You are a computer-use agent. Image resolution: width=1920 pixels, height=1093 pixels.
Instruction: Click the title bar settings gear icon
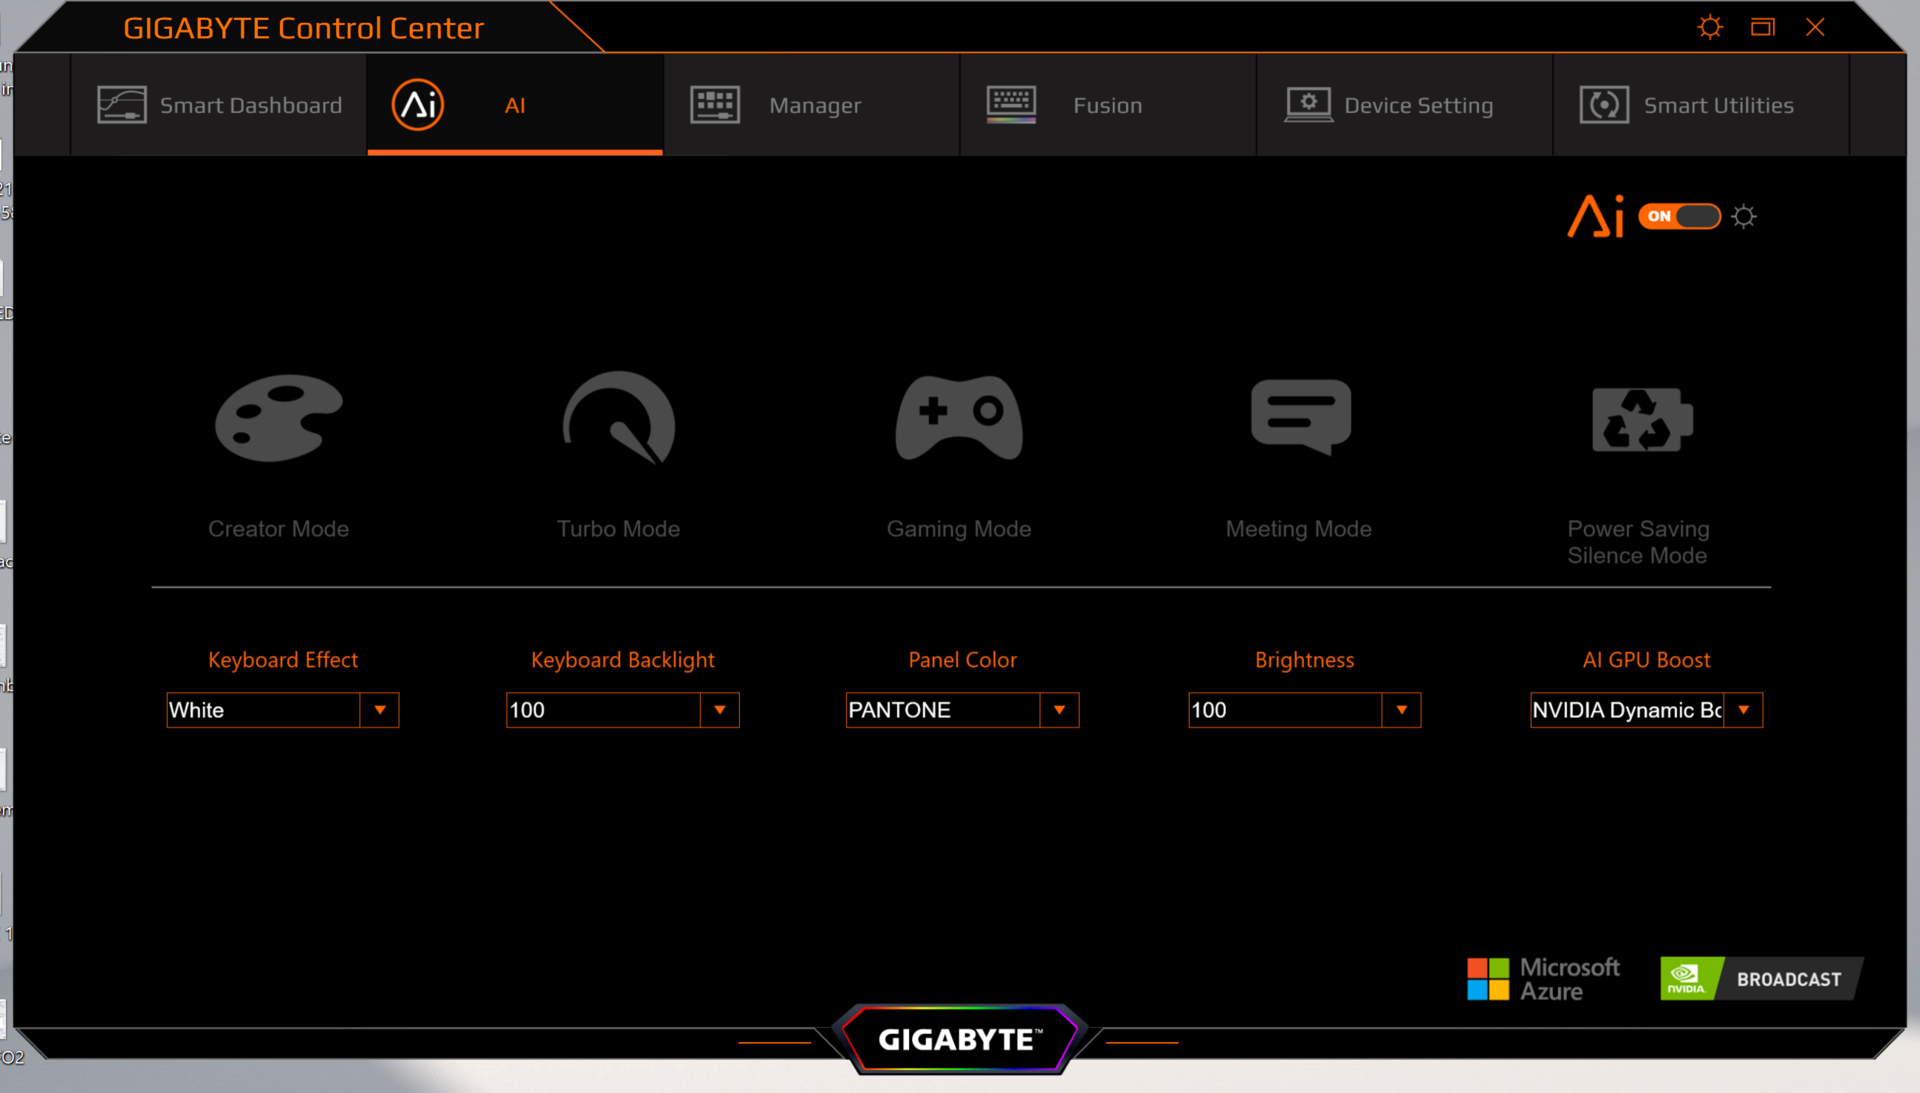[1710, 27]
